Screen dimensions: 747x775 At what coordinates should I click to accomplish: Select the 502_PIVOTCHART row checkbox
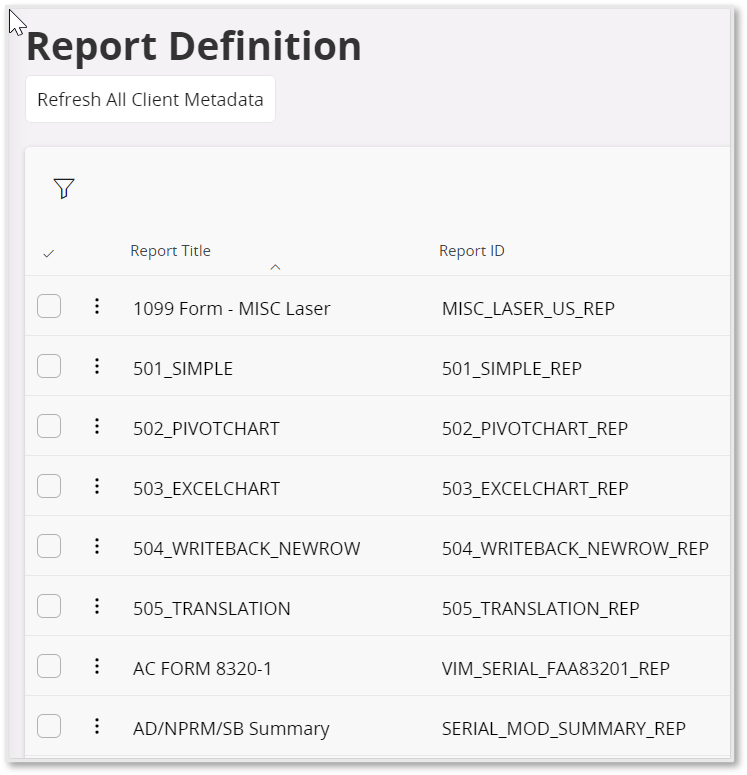point(49,426)
